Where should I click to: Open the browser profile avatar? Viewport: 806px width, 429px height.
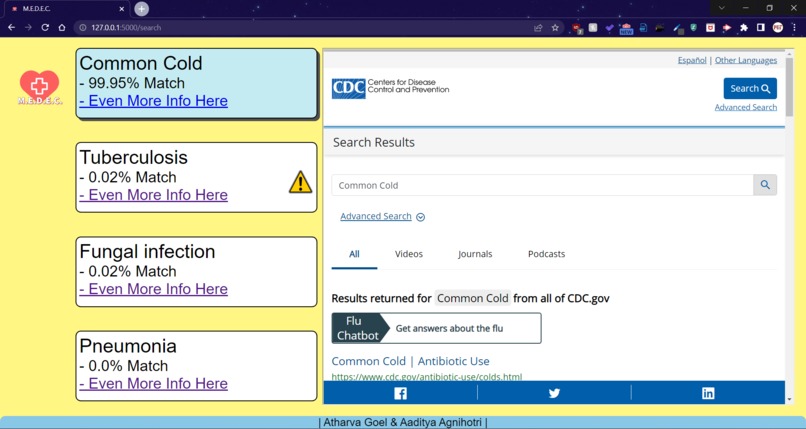778,28
